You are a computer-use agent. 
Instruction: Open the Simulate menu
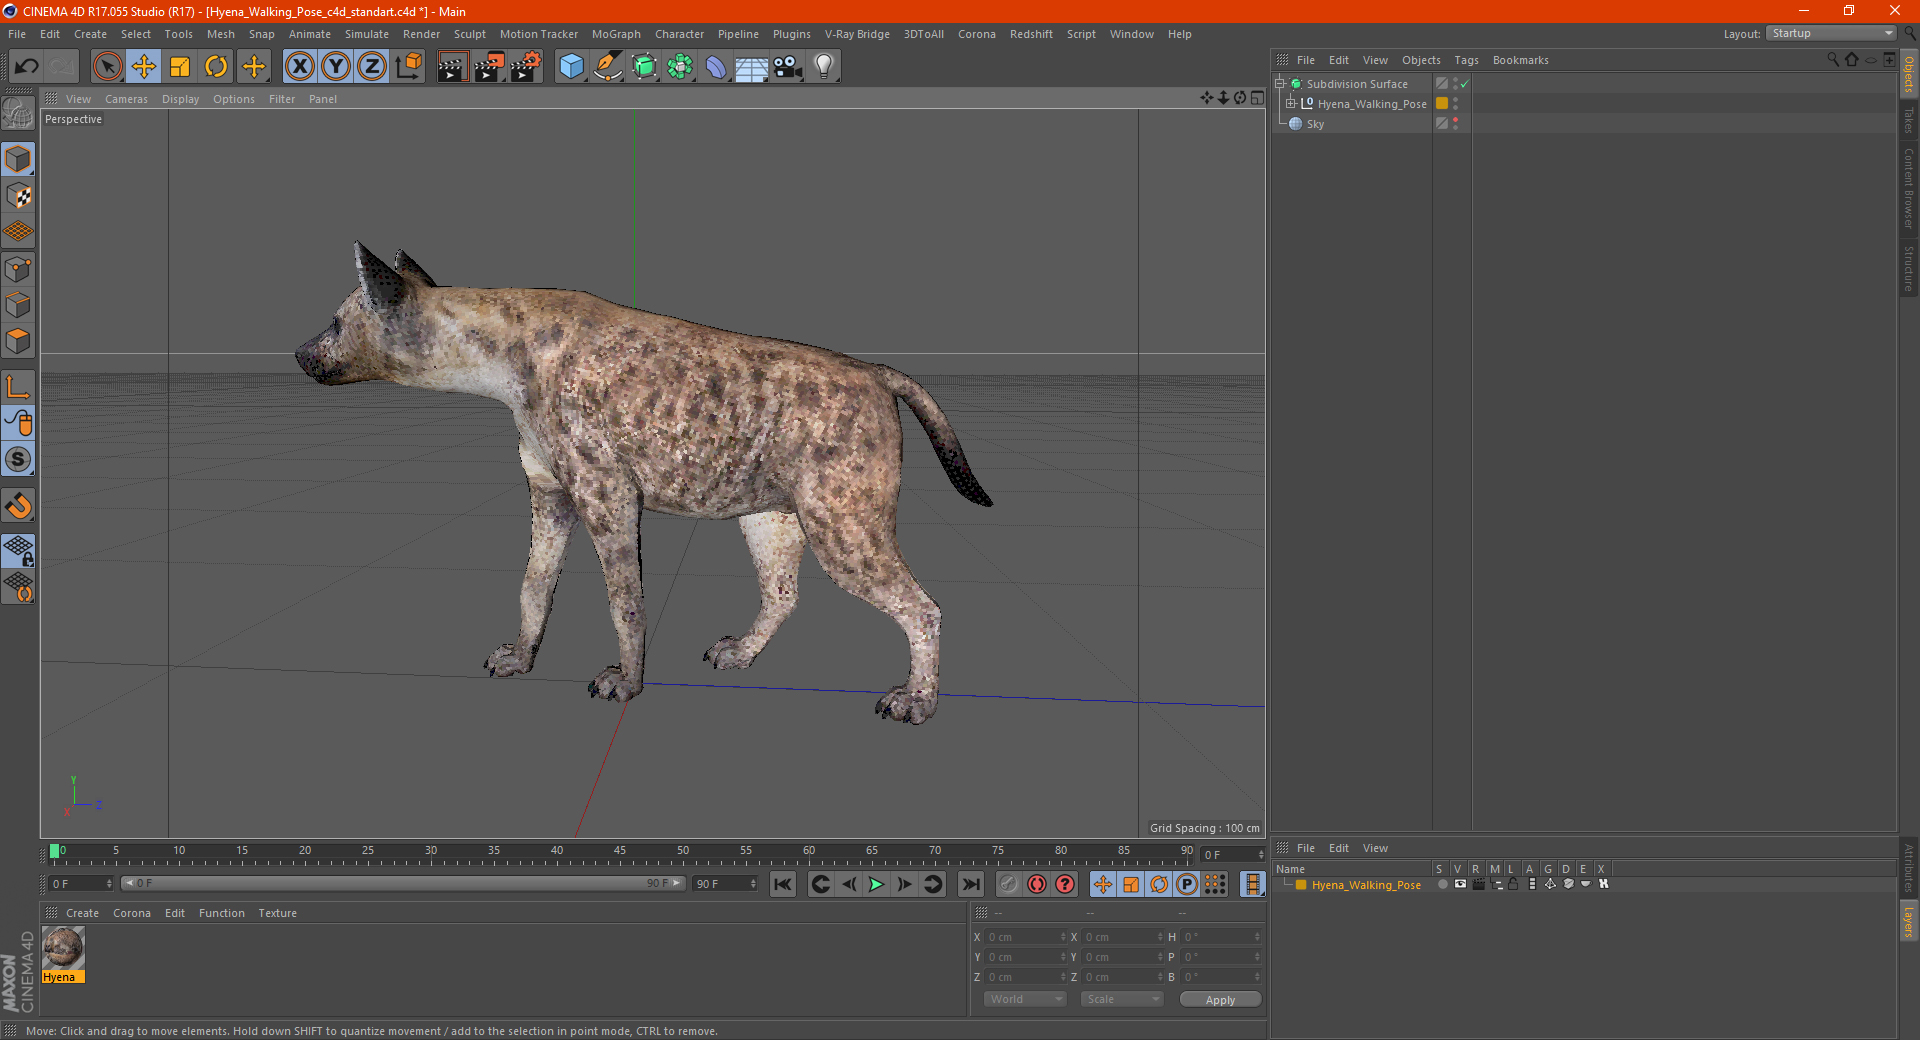tap(367, 34)
